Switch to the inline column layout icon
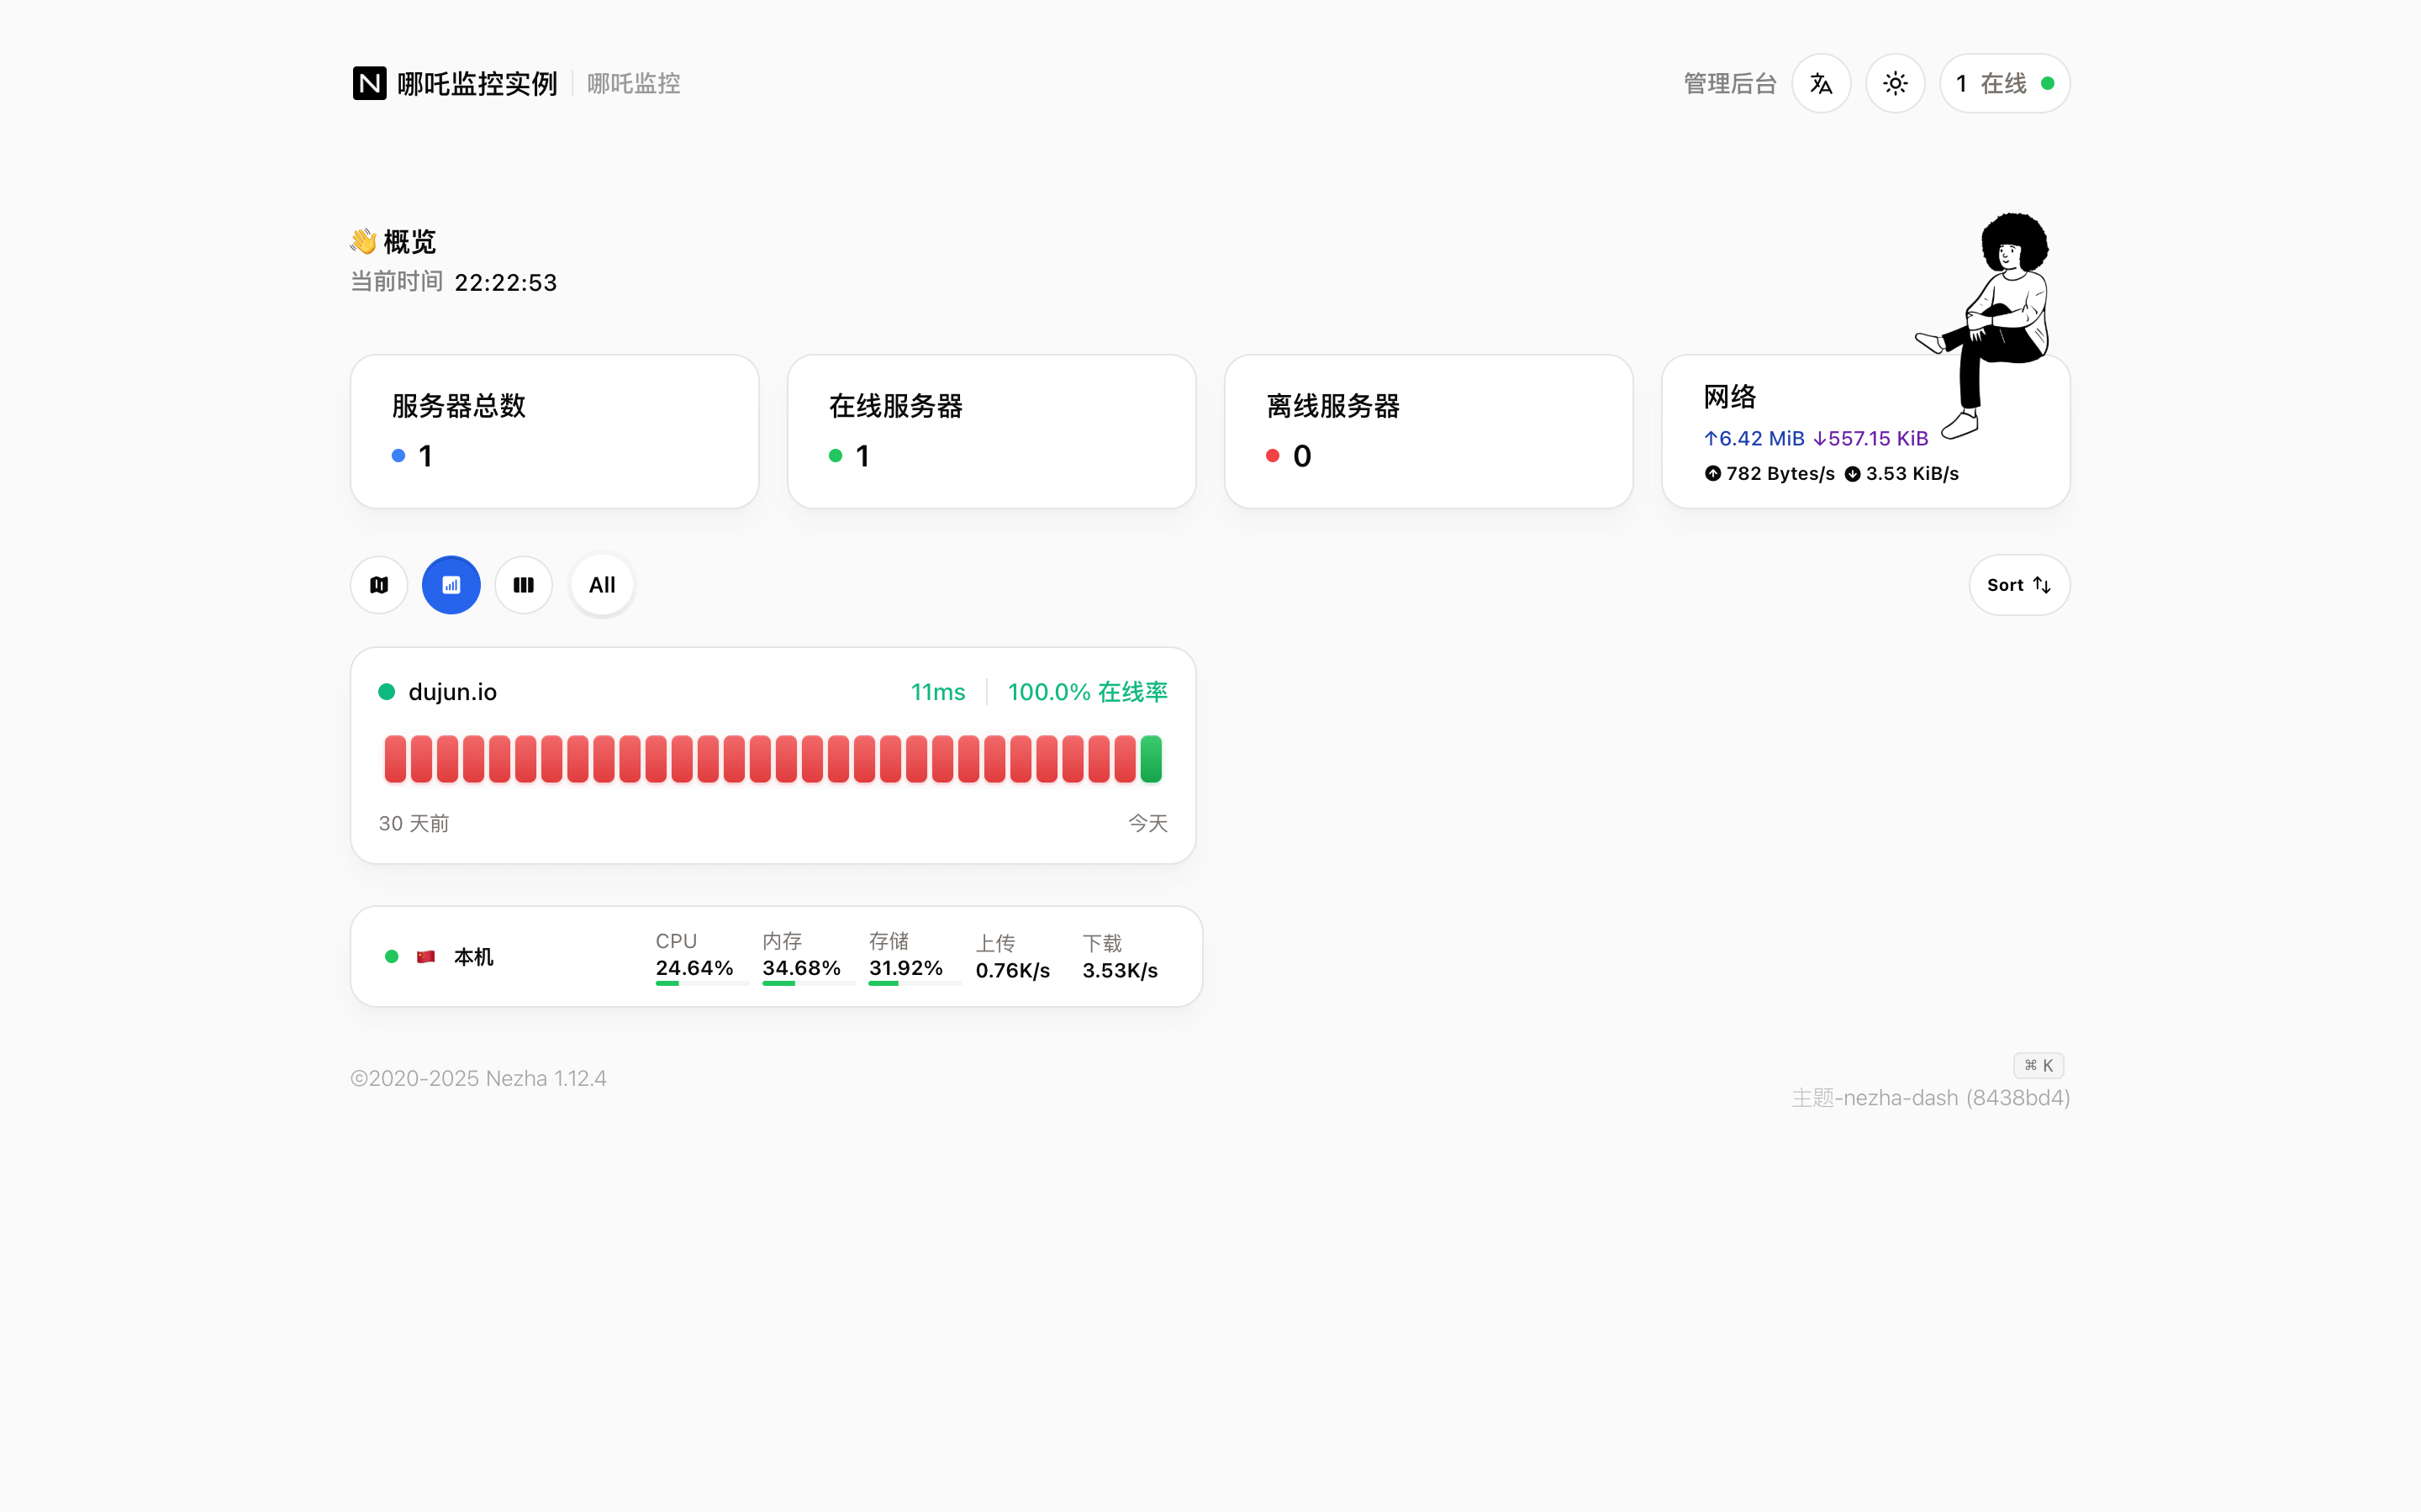Viewport: 2421px width, 1512px height. 523,585
